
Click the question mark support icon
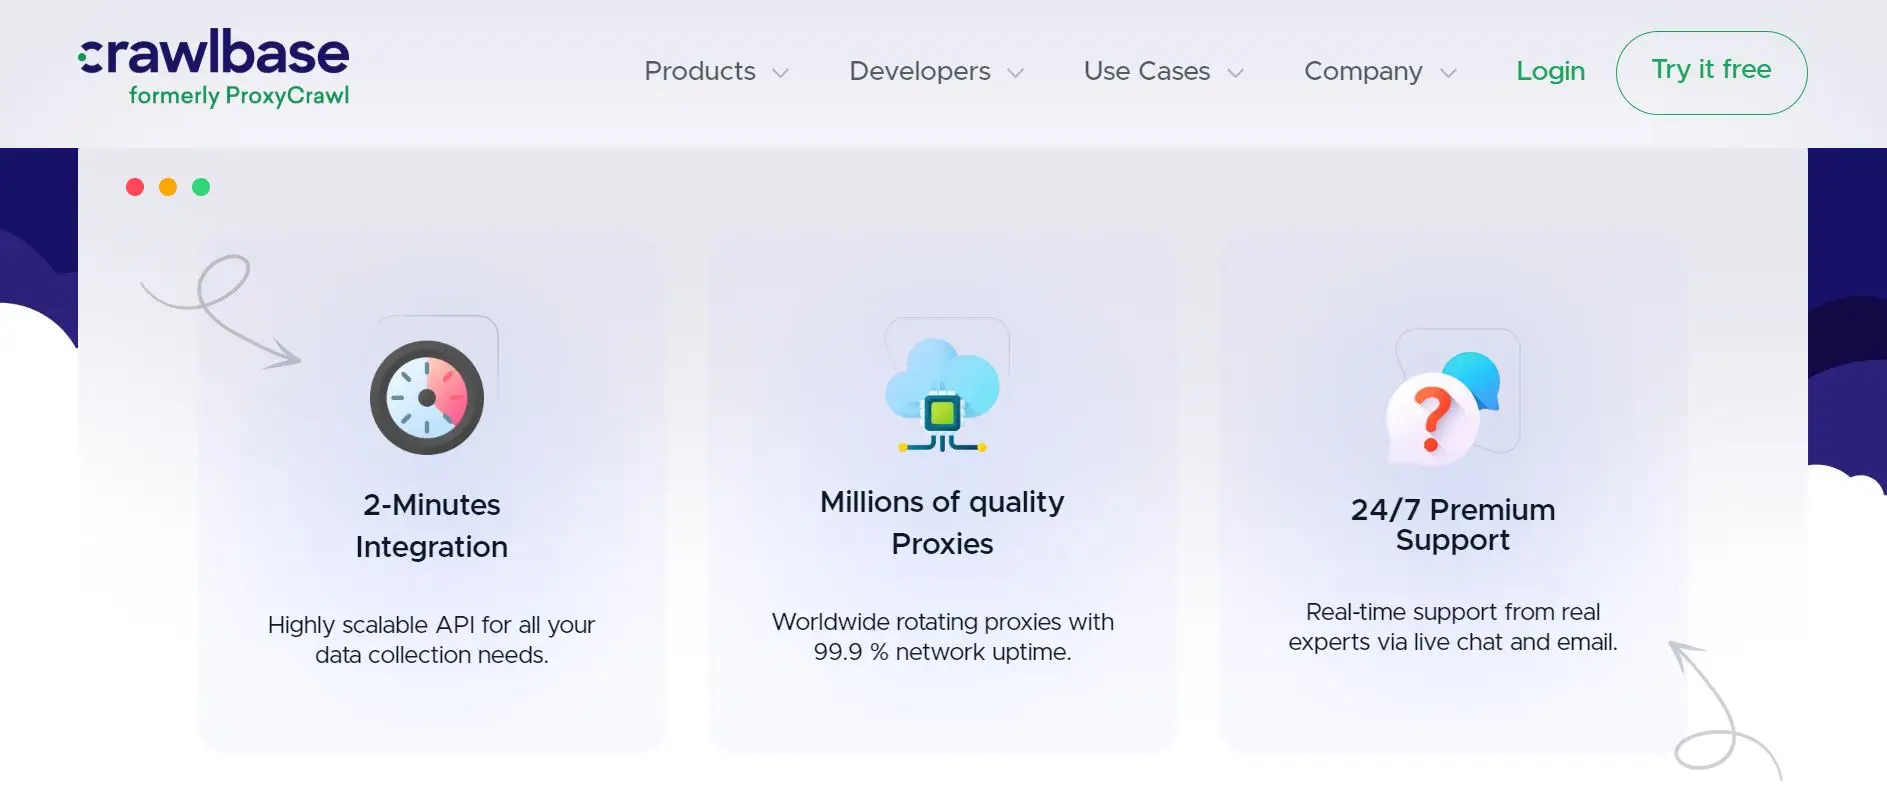(x=1443, y=408)
